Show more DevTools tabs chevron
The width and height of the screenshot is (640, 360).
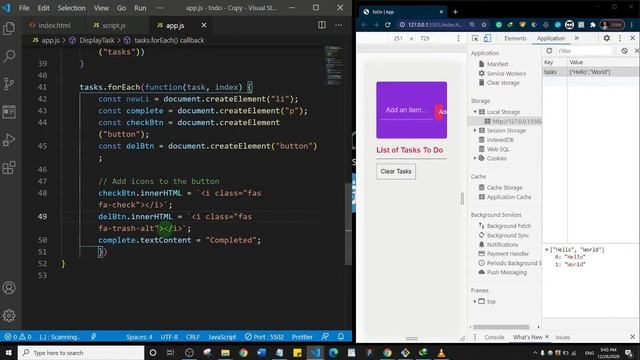pos(577,38)
